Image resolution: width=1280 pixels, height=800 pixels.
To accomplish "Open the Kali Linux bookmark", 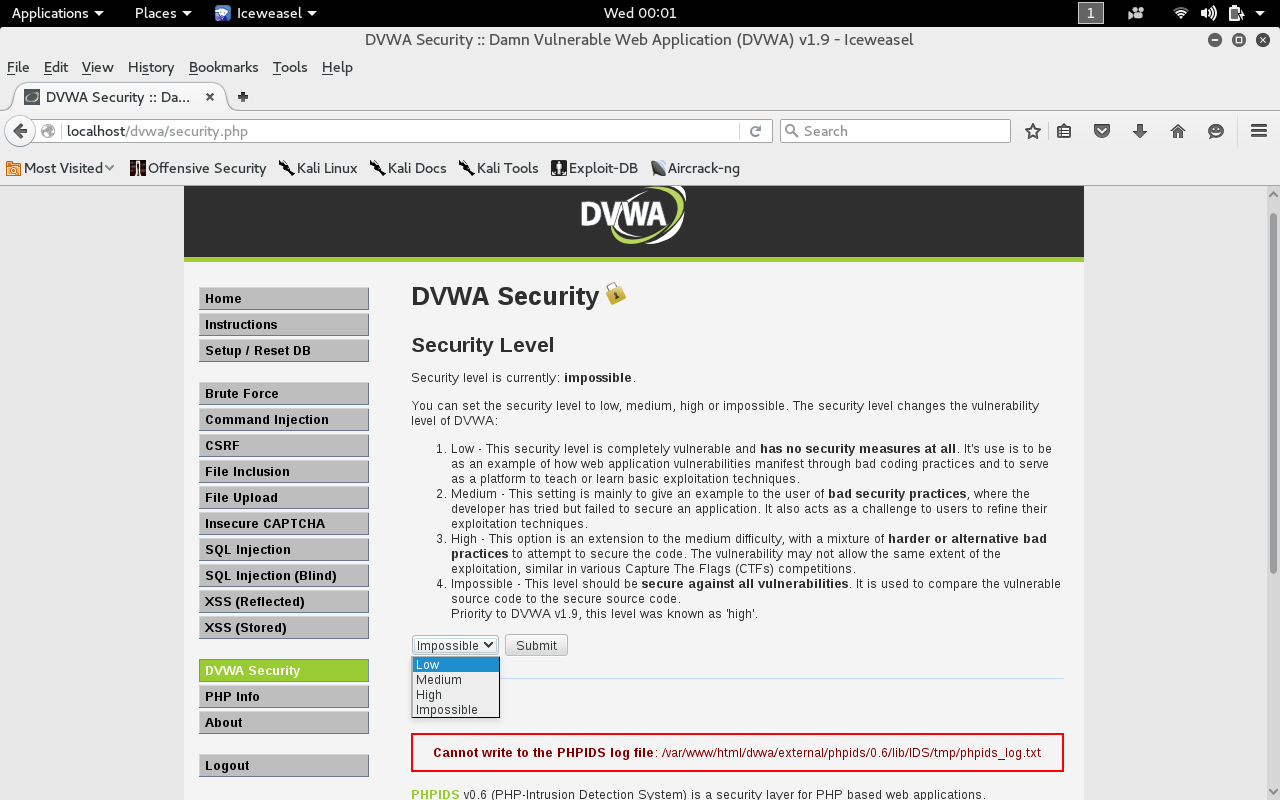I will click(x=317, y=168).
